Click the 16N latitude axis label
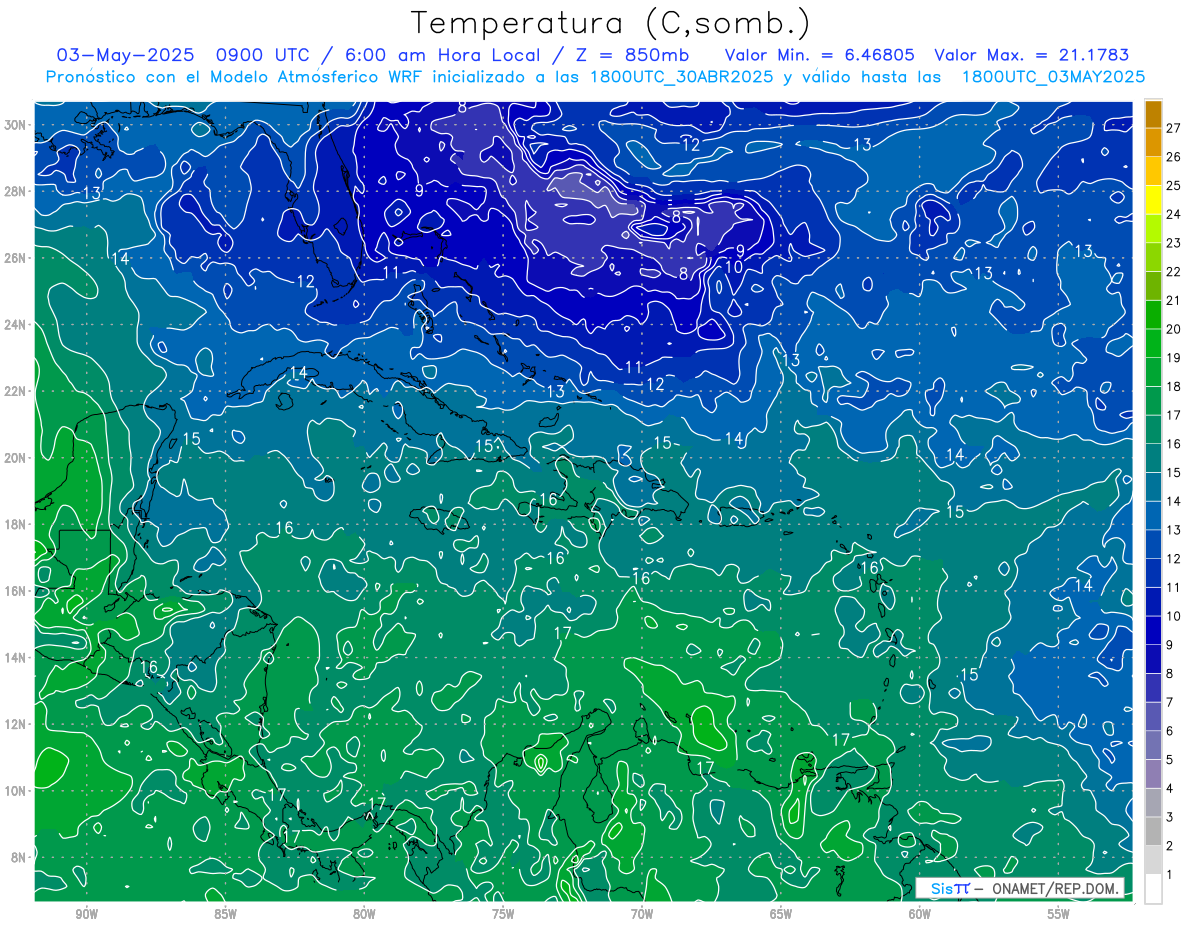This screenshot has width=1200, height=927. [x=16, y=591]
